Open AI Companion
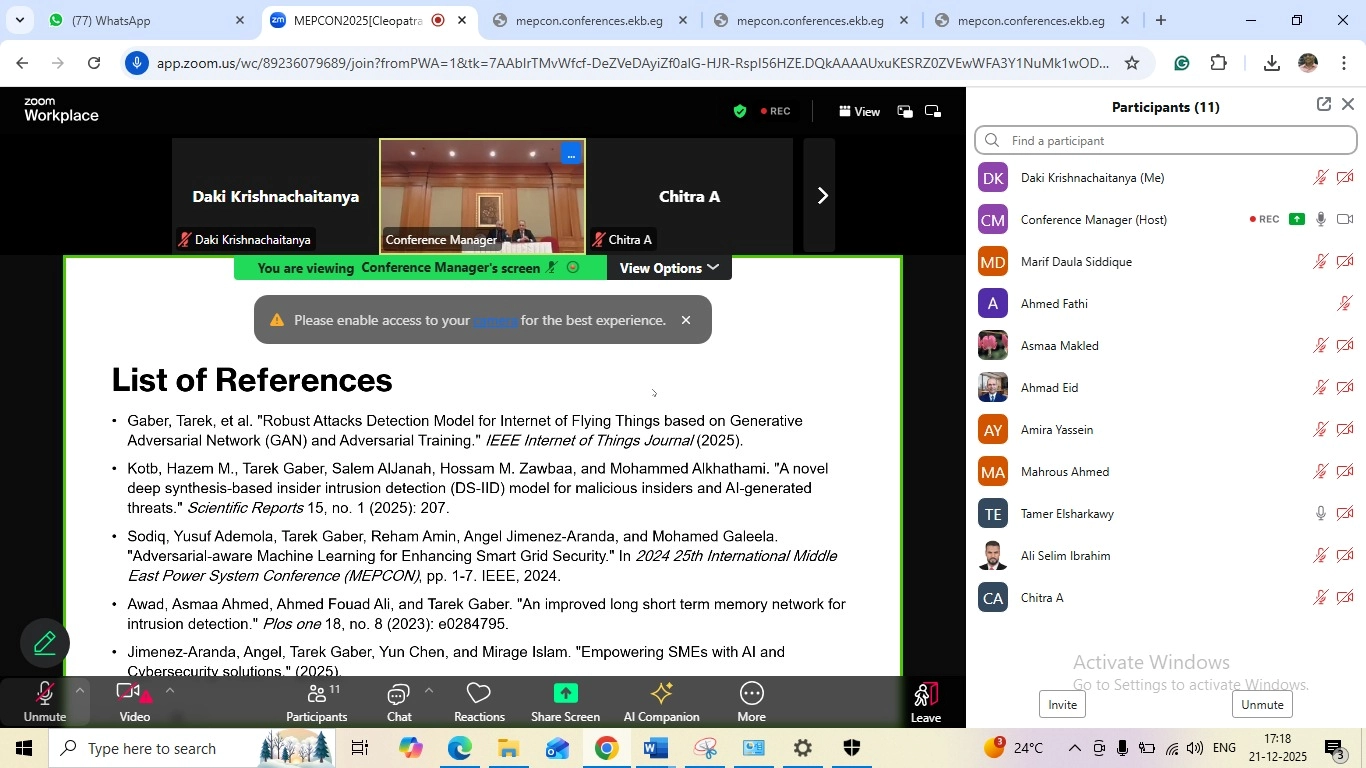Viewport: 1366px width, 768px height. pyautogui.click(x=661, y=702)
